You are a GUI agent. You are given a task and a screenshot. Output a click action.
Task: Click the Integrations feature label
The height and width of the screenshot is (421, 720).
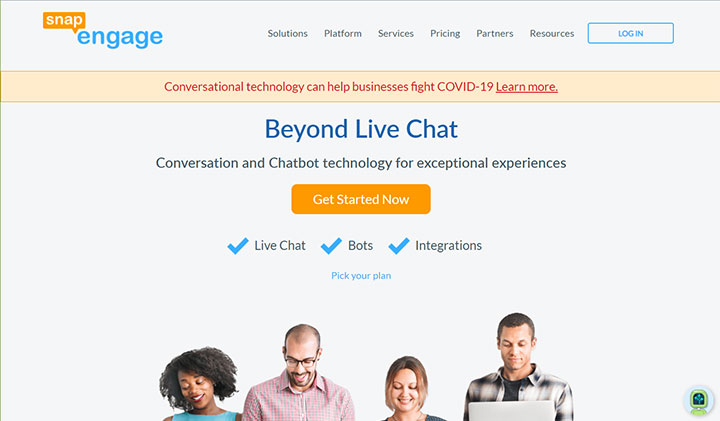click(x=448, y=246)
